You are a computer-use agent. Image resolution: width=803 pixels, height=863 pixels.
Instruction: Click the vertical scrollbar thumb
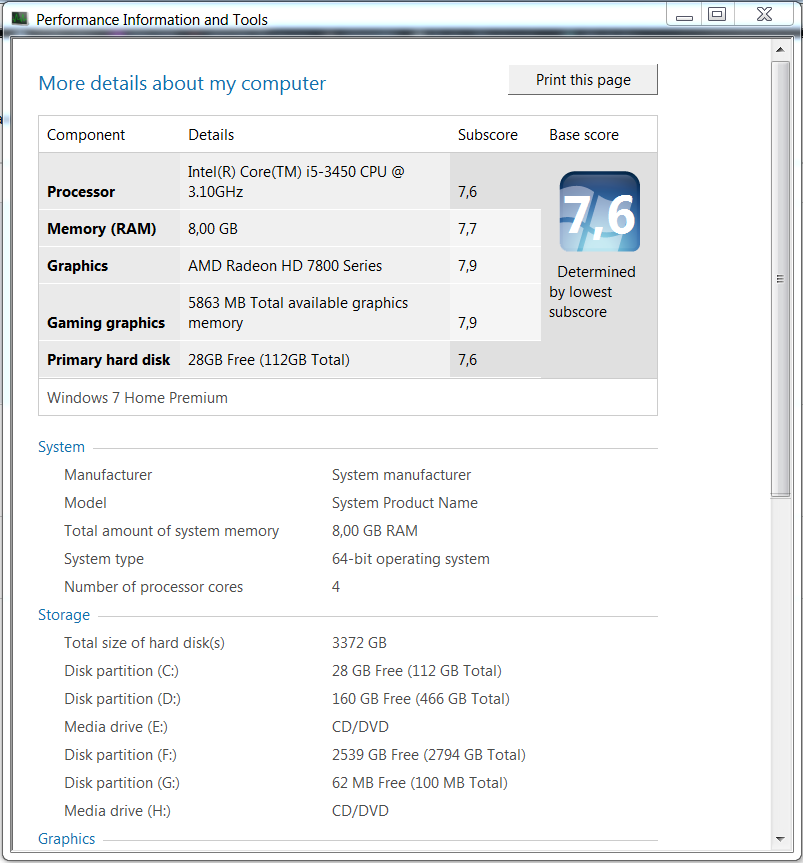781,278
